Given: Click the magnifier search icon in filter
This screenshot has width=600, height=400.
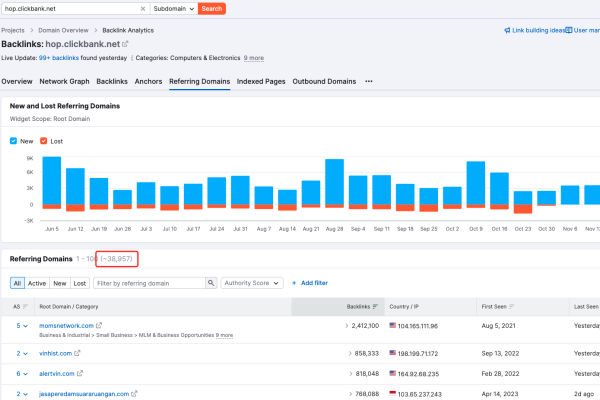Looking at the screenshot, I should pyautogui.click(x=211, y=283).
